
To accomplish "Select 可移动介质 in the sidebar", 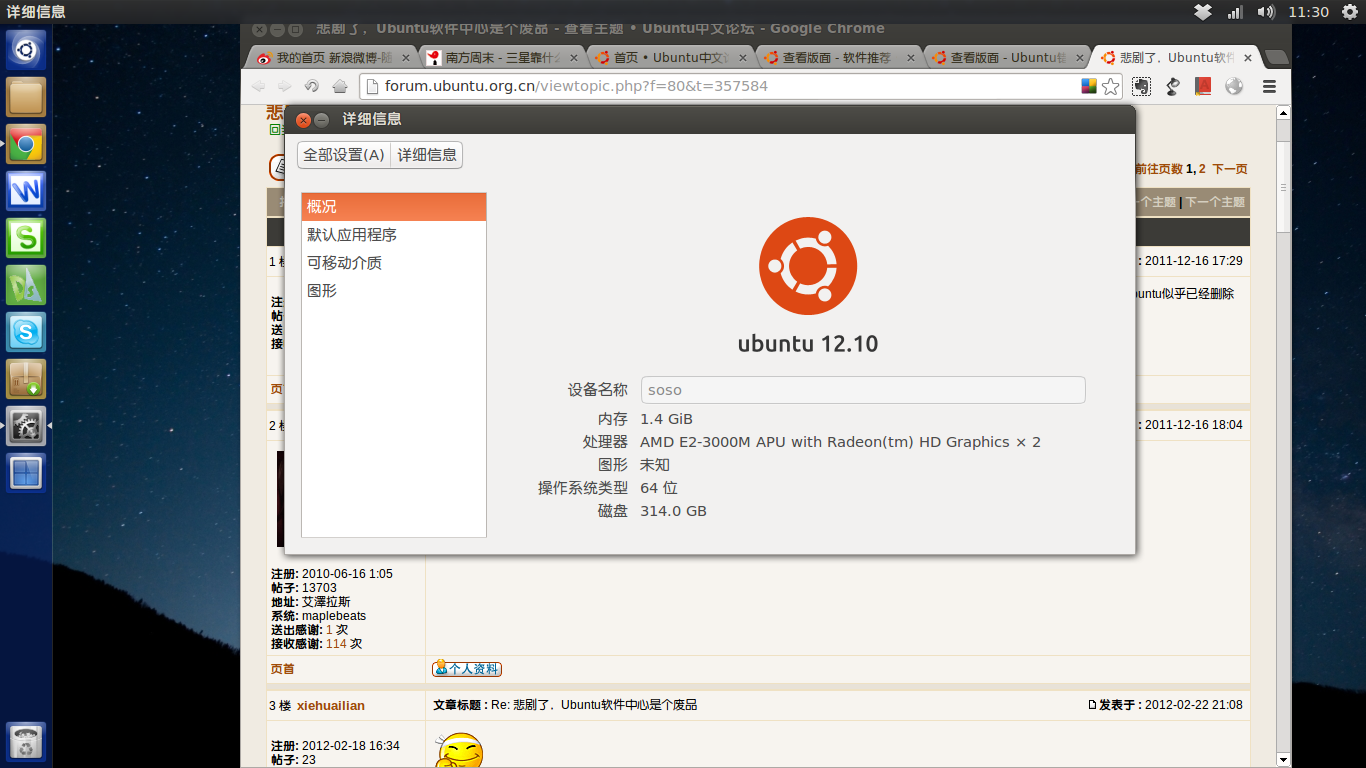I will [394, 263].
